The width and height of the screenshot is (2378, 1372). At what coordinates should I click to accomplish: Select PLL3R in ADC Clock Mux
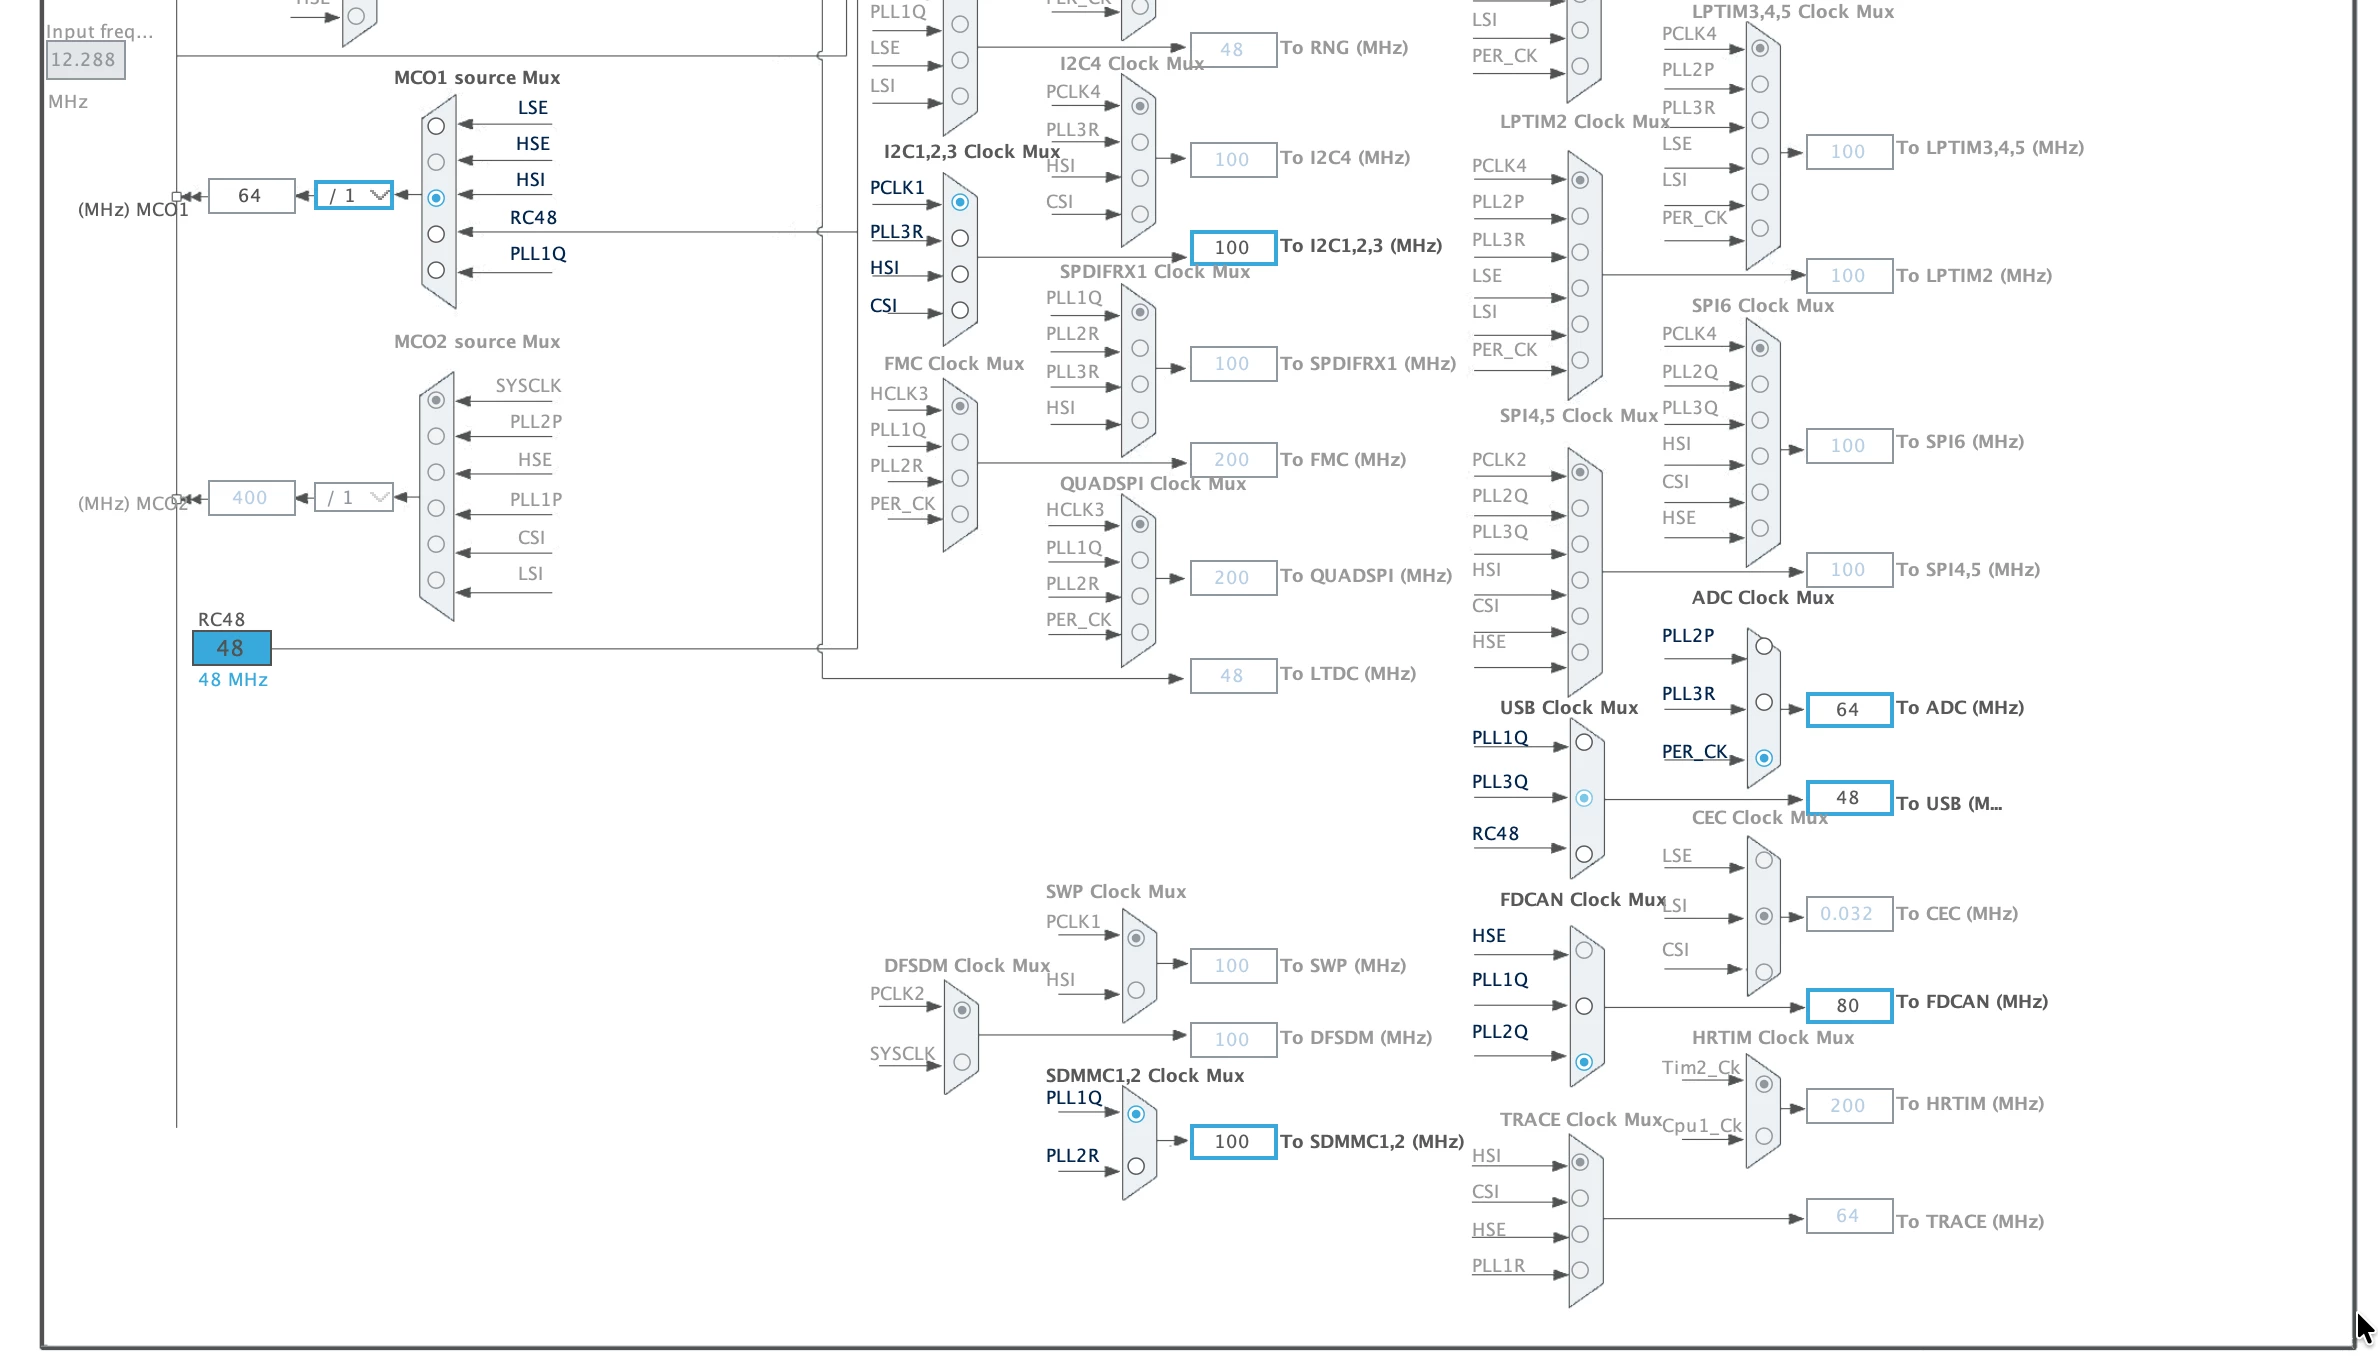coord(1764,702)
